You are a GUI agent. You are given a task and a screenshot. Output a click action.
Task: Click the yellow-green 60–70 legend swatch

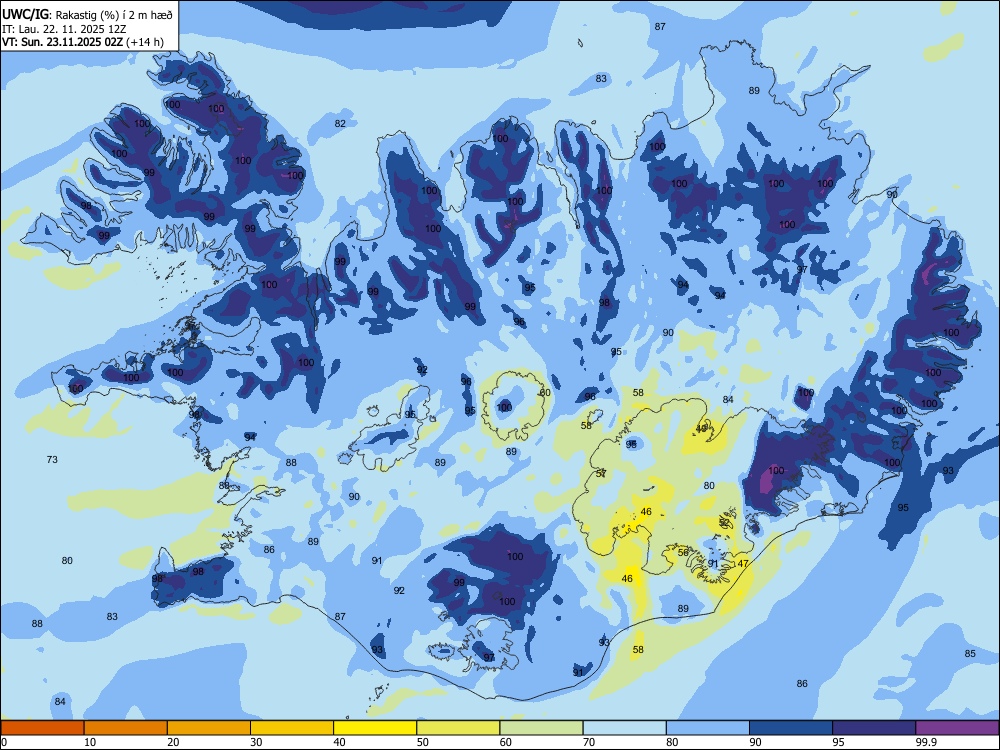tap(541, 728)
